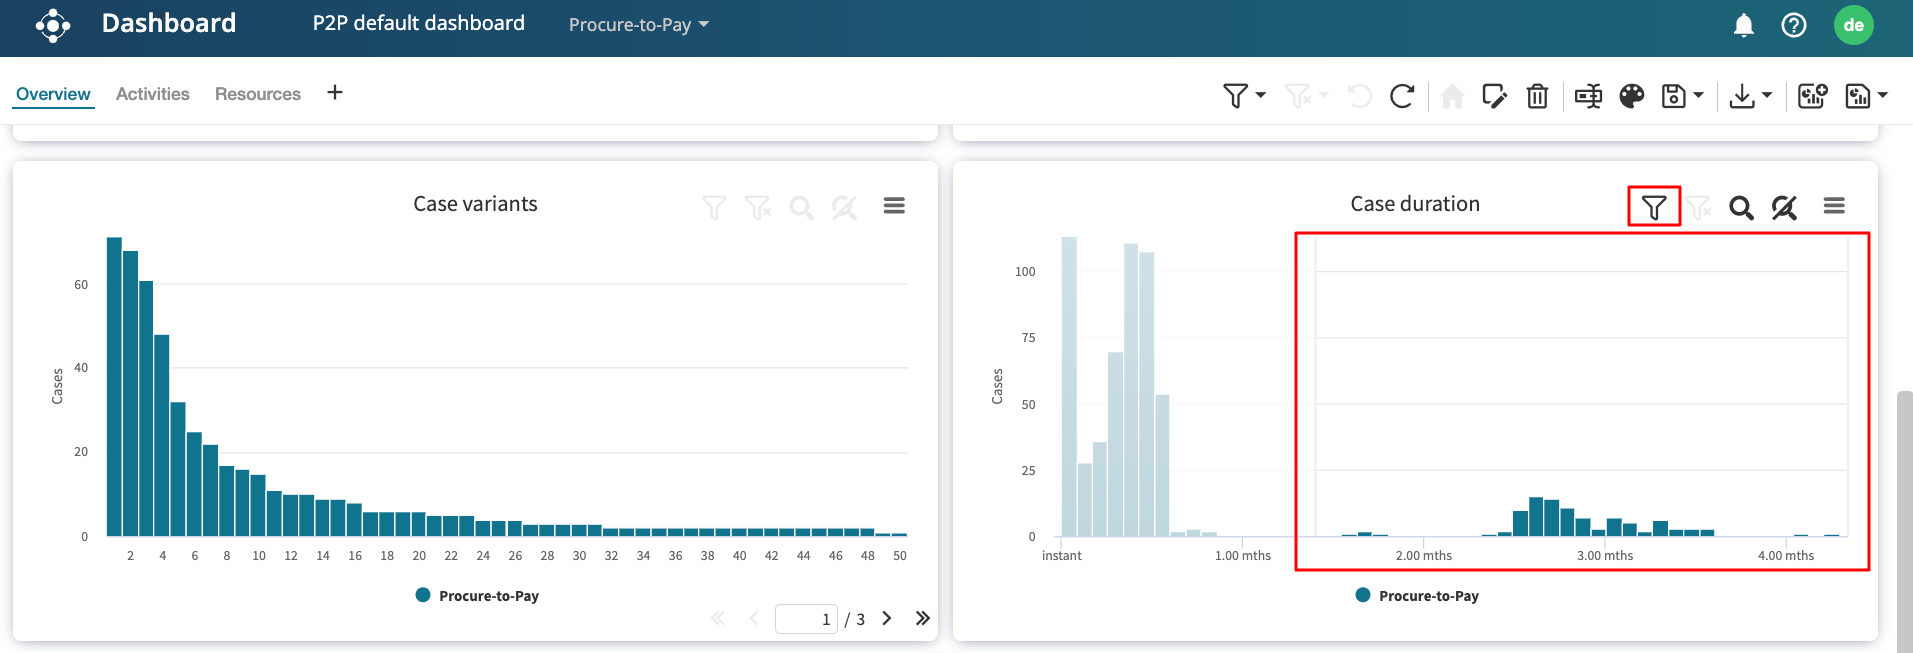Open the toolbar filter dropdown arrow
The image size is (1913, 653).
(x=1261, y=96)
